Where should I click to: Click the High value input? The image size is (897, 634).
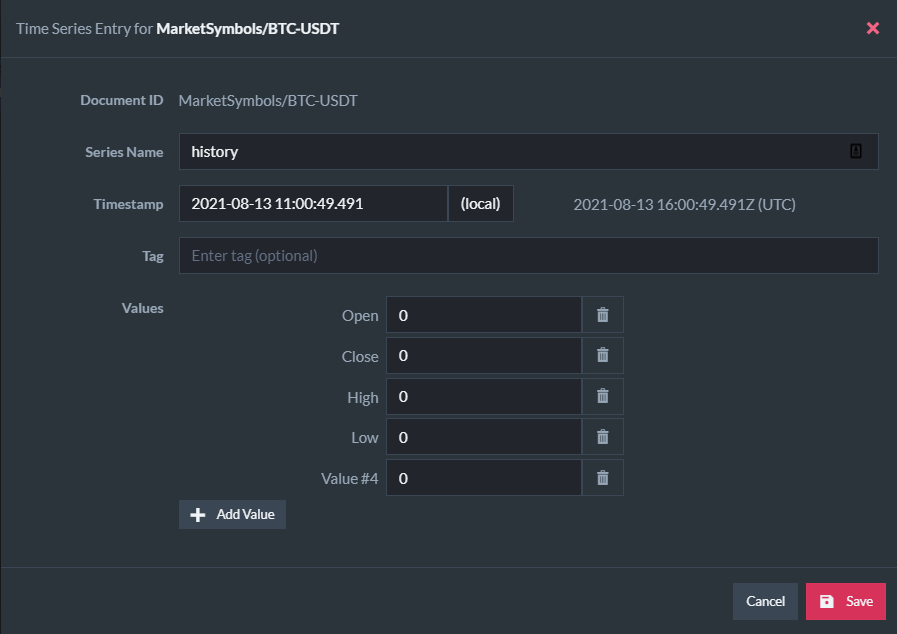pos(483,396)
